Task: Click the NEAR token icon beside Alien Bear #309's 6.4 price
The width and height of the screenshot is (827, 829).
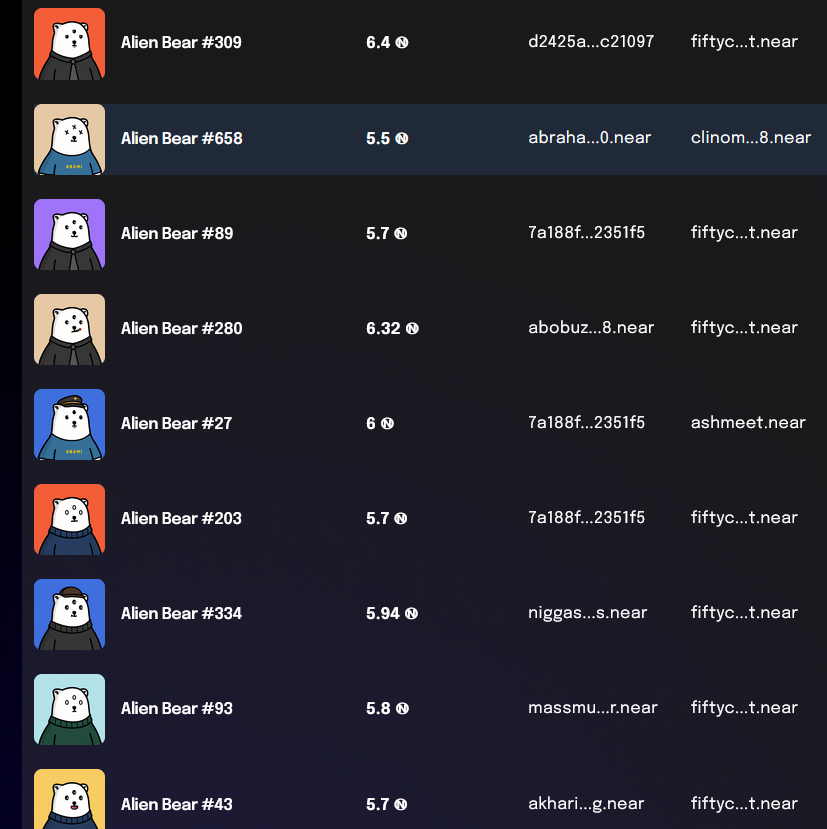Action: 401,42
